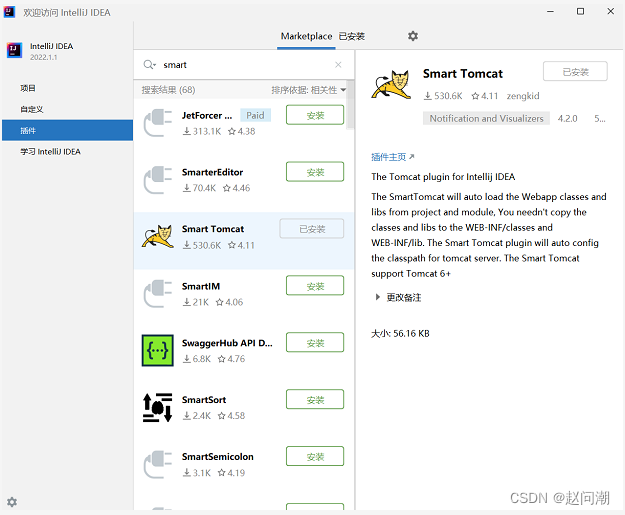Viewport: 625px width, 515px height.
Task: Clear the search field with X icon
Action: (338, 65)
